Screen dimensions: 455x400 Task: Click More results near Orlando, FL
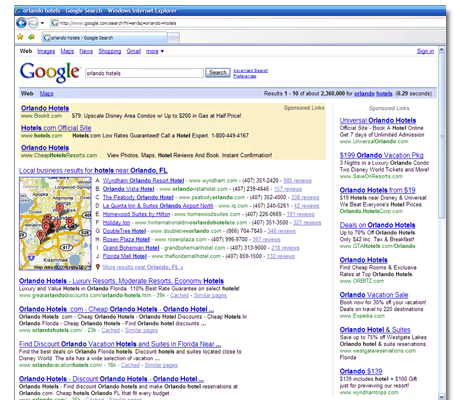pos(143,267)
